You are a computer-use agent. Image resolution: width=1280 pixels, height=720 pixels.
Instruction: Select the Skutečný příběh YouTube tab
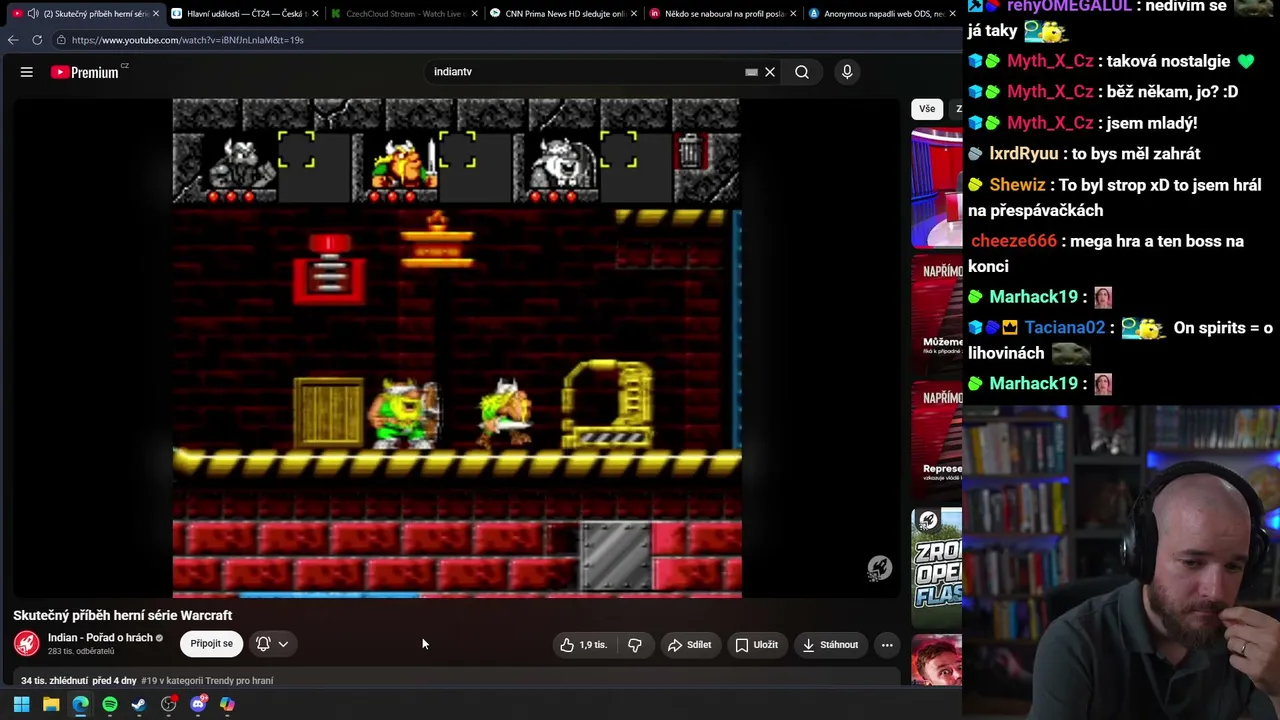[x=85, y=14]
